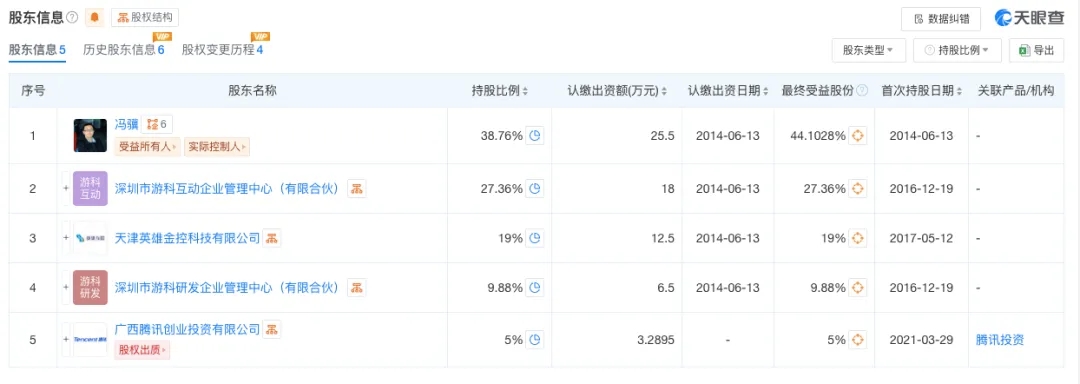Click the 导出 export button
Image resolution: width=1080 pixels, height=384 pixels.
(x=1036, y=50)
